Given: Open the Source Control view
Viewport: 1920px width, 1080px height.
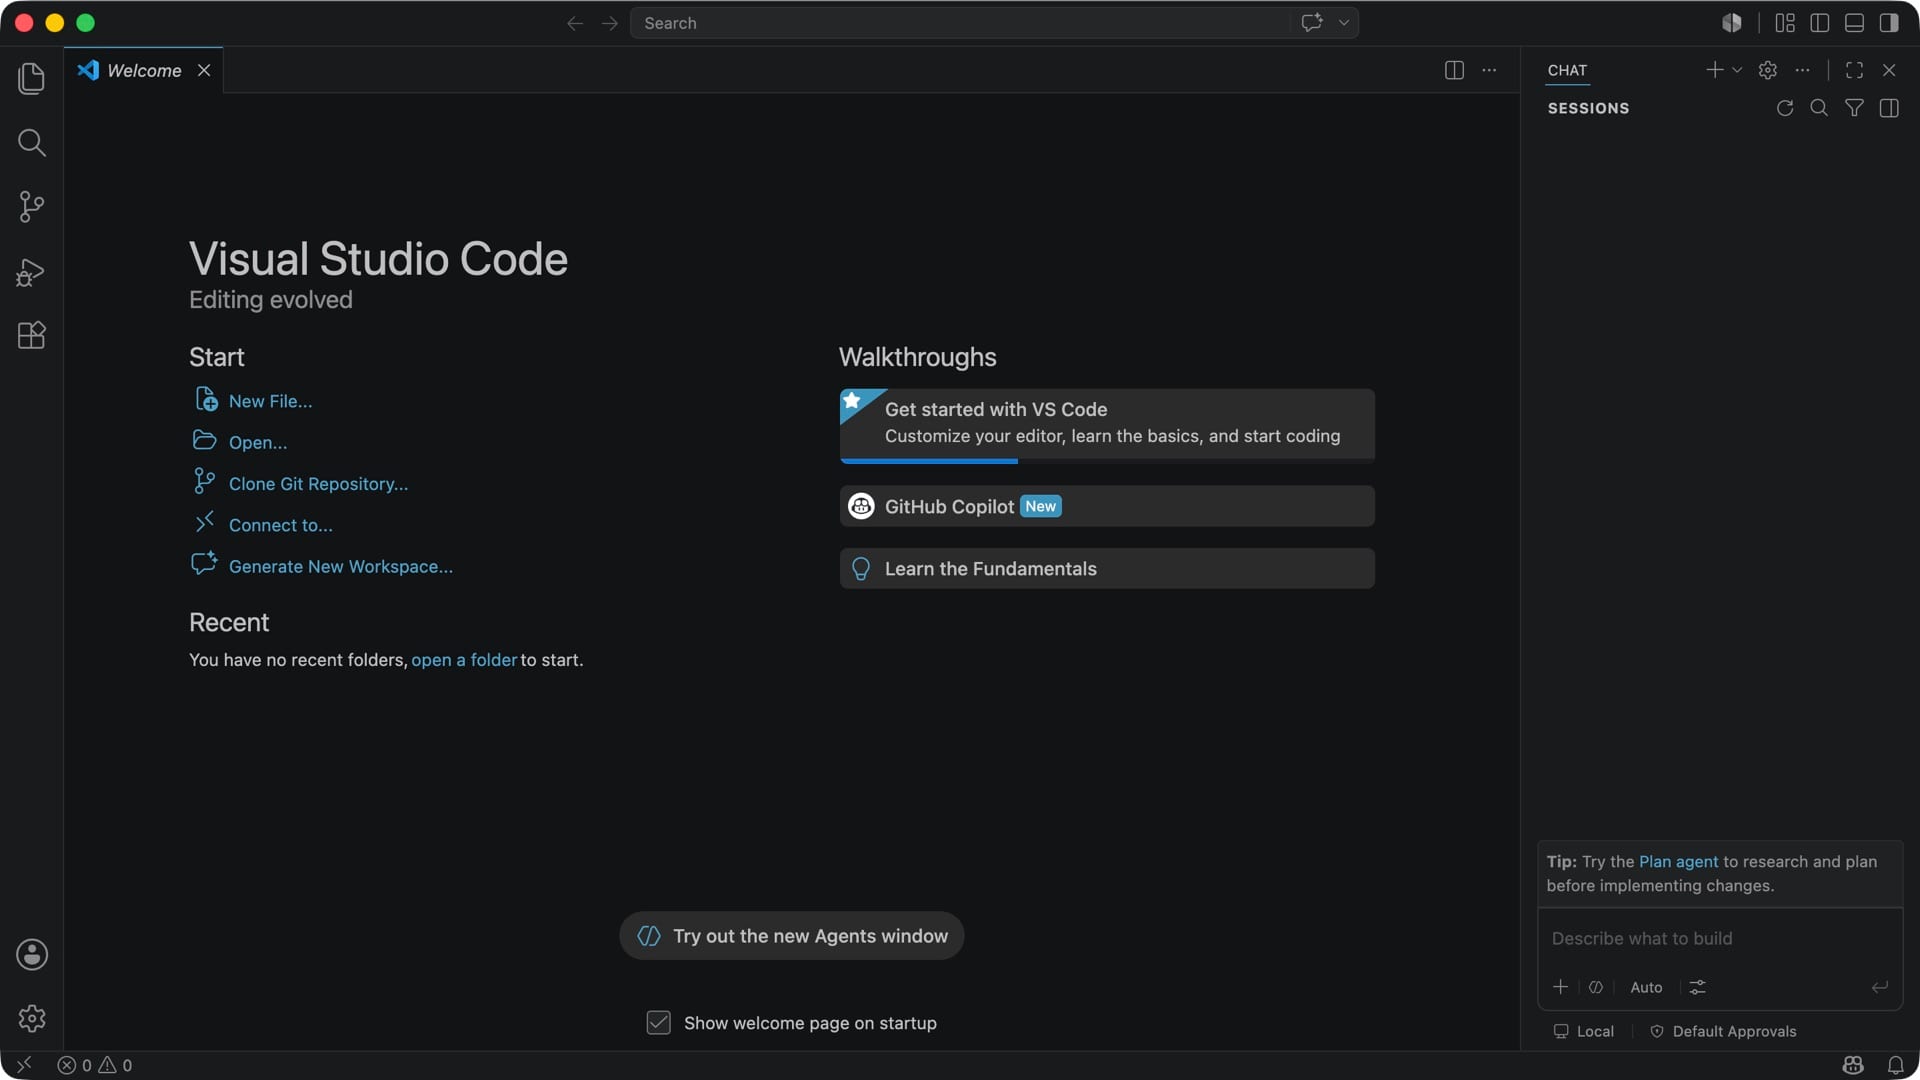Looking at the screenshot, I should (x=32, y=207).
